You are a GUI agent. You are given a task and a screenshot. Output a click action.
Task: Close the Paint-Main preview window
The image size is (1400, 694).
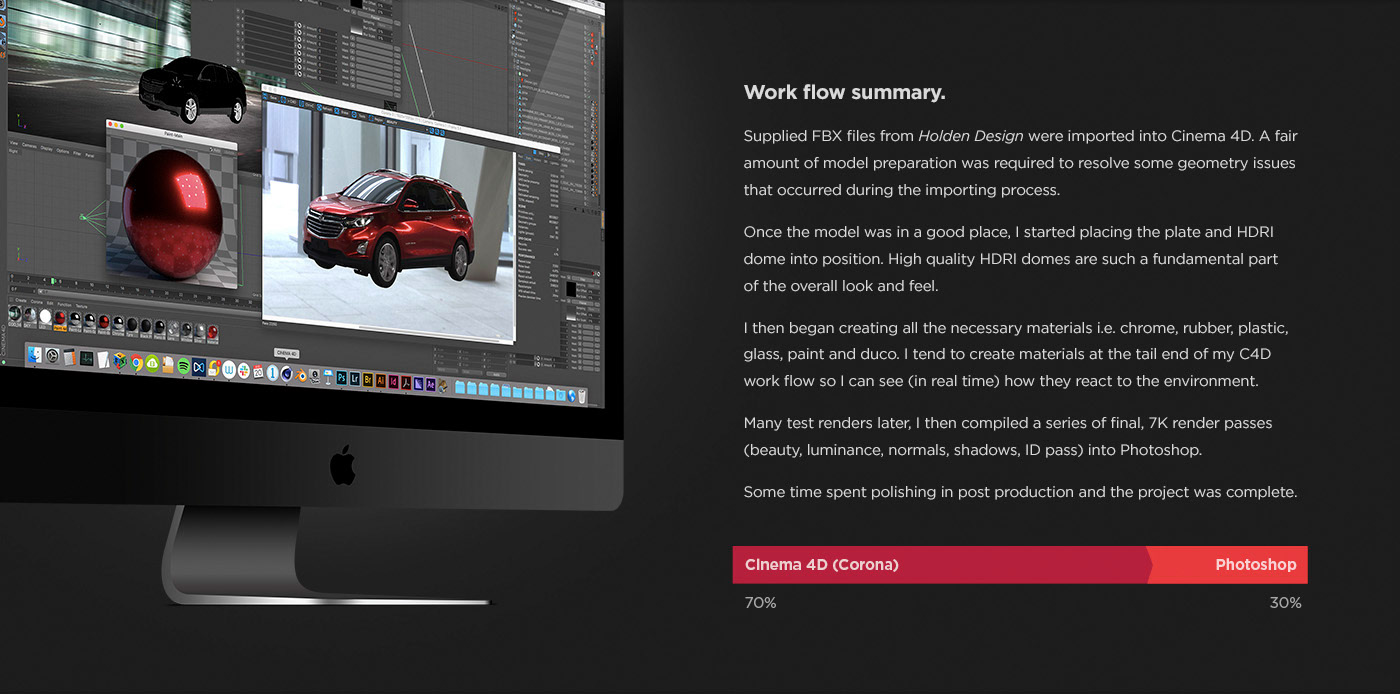110,124
